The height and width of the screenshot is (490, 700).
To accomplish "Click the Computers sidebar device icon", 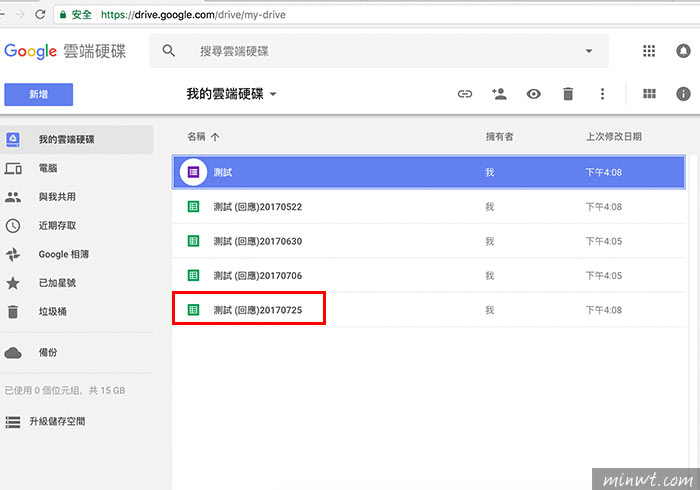I will tap(13, 168).
